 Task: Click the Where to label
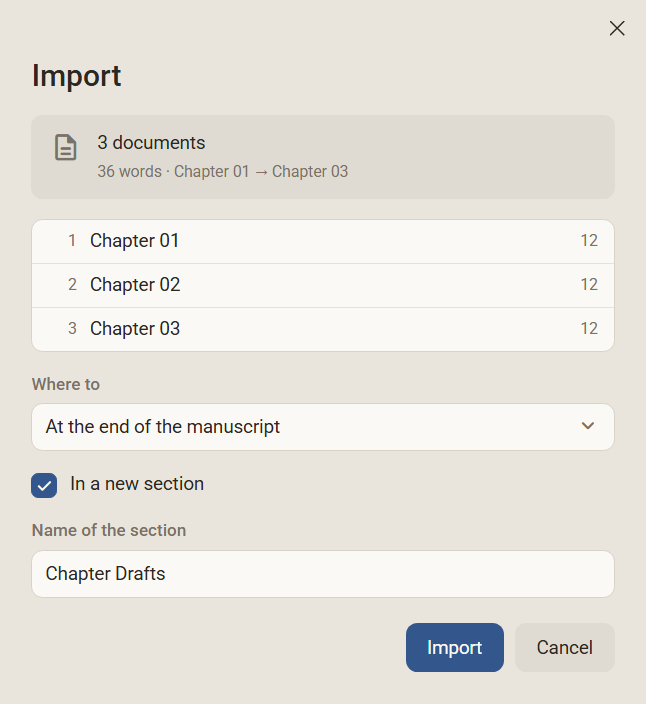click(x=66, y=385)
